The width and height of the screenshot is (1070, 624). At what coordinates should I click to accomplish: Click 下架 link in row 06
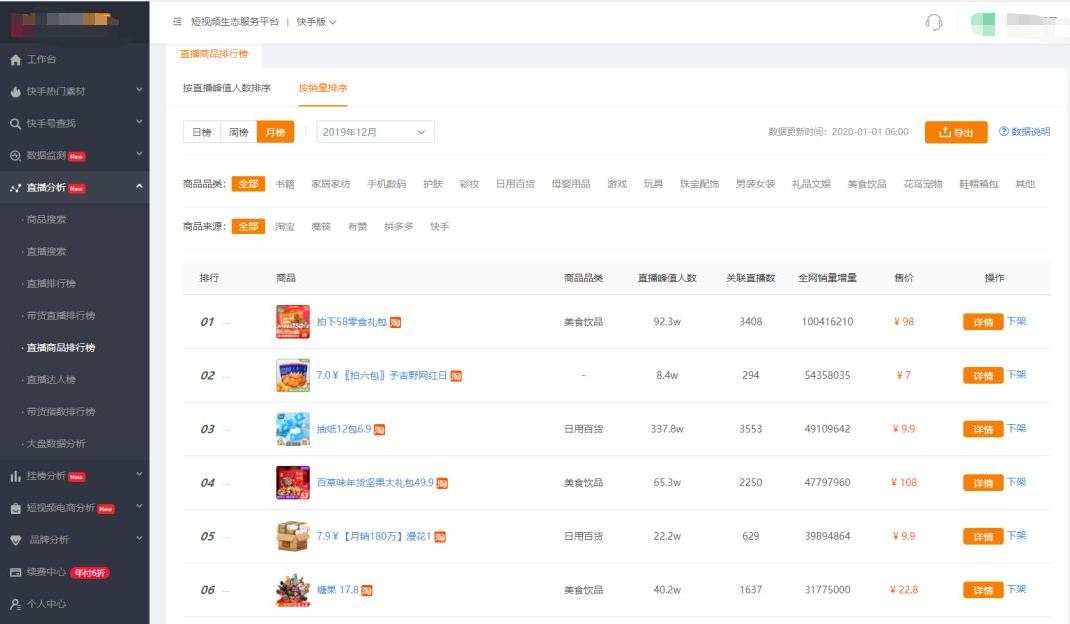point(1016,589)
